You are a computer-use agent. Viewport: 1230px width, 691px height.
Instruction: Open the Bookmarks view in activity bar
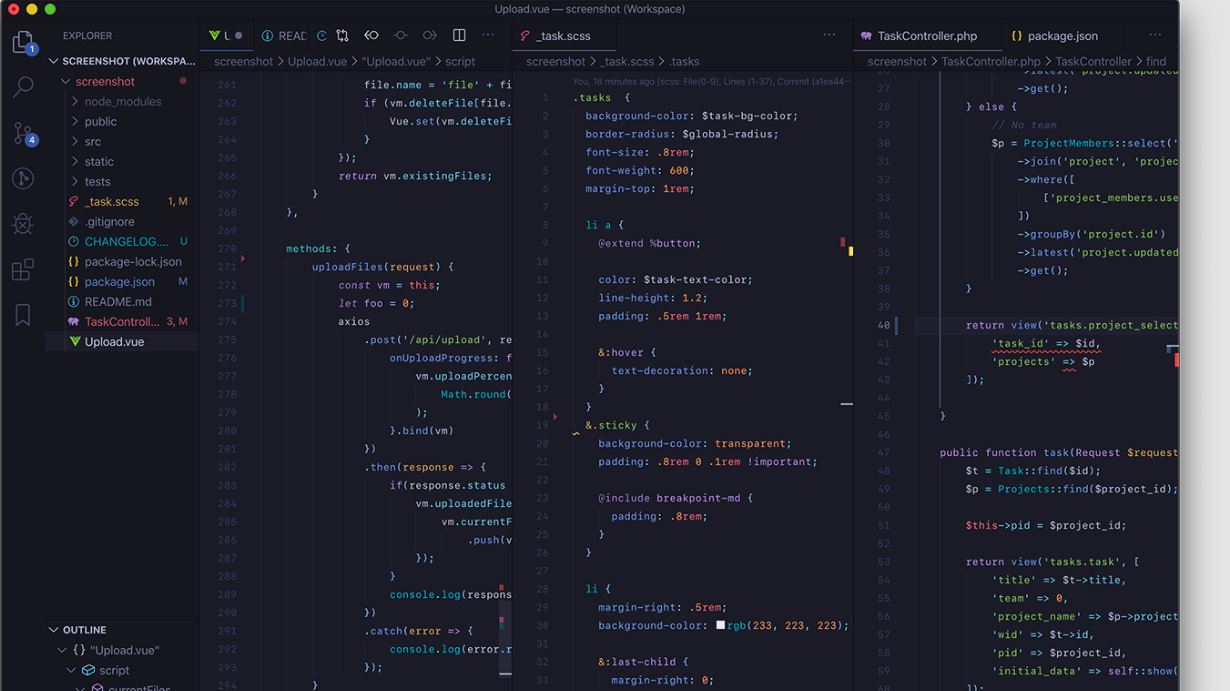[23, 315]
